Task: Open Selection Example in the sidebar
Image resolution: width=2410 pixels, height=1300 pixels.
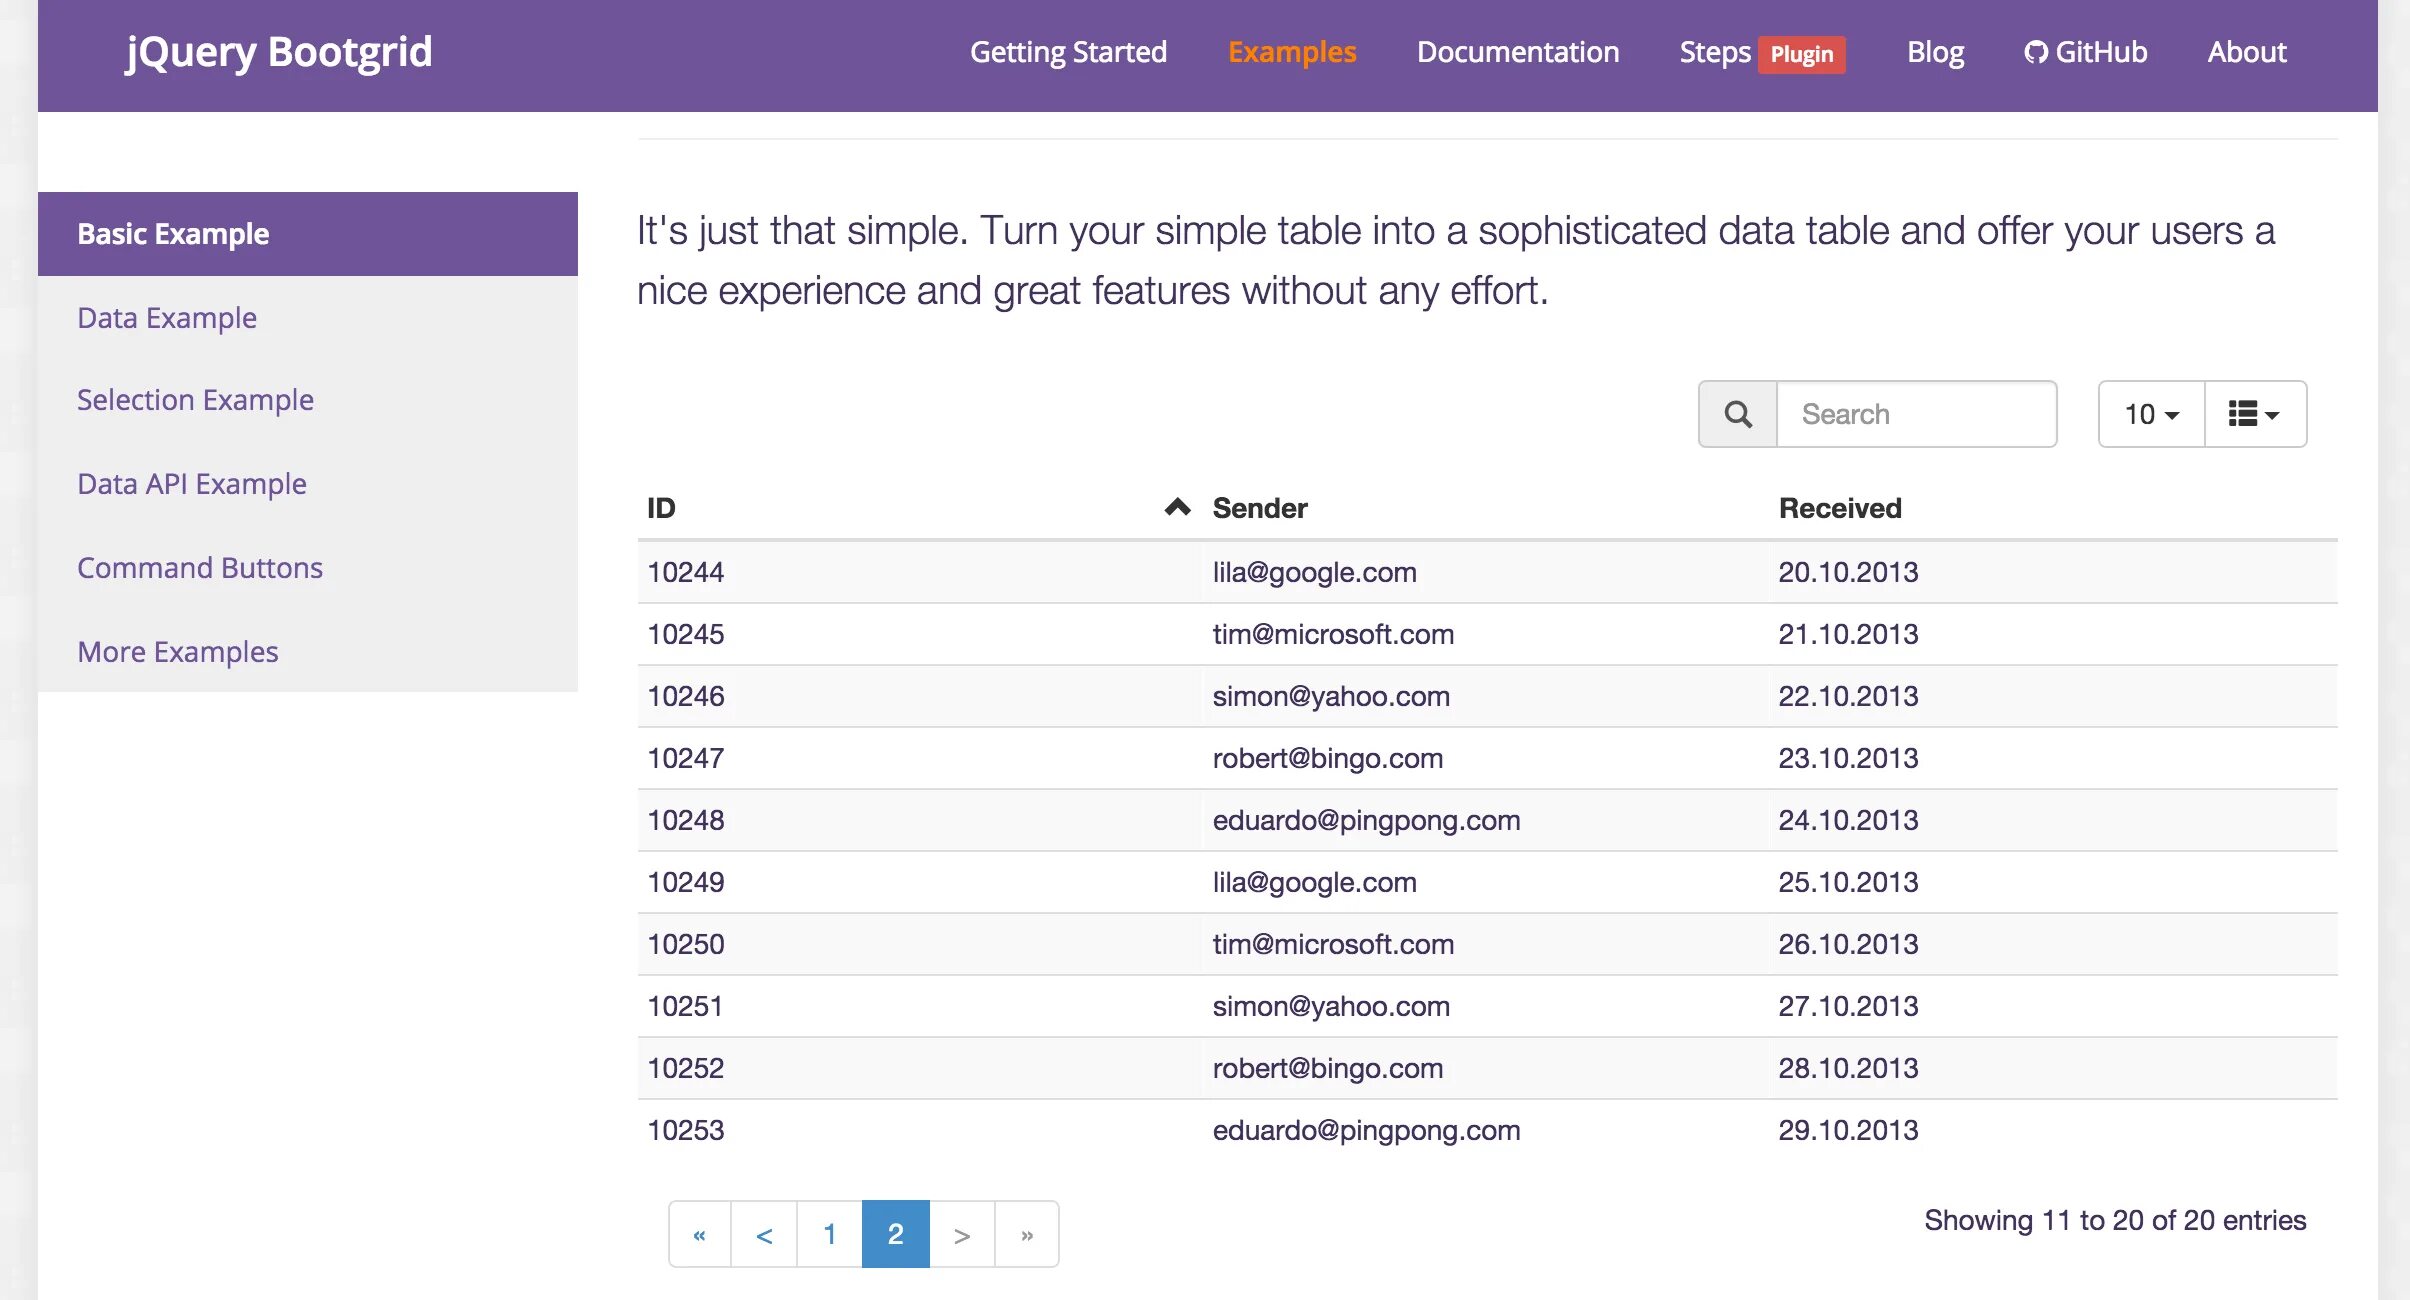Action: pos(195,400)
